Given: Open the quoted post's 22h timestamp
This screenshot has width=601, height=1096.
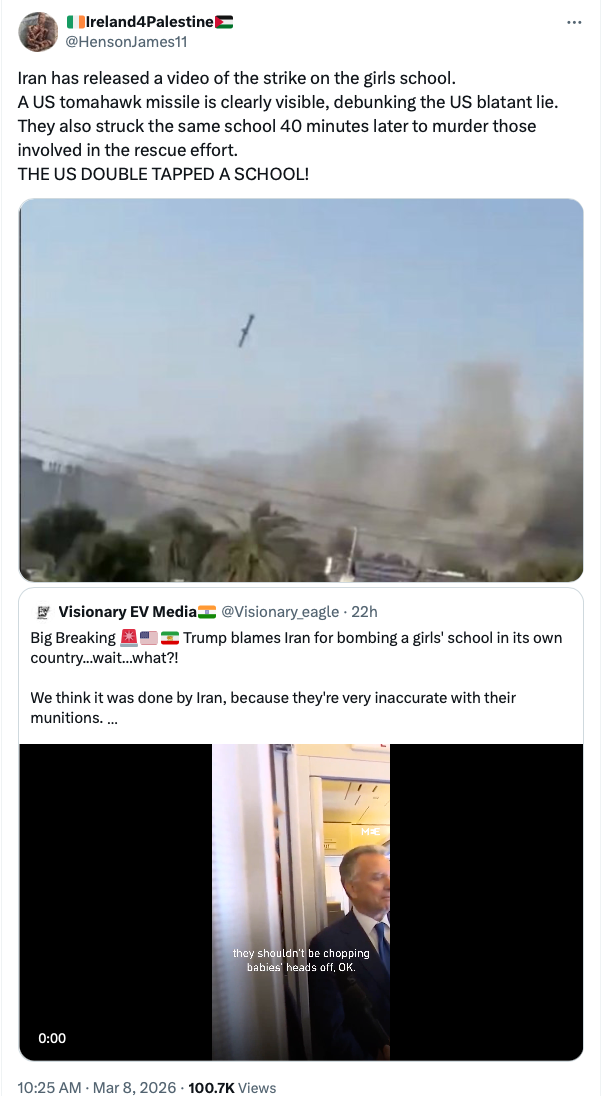Looking at the screenshot, I should click(364, 612).
